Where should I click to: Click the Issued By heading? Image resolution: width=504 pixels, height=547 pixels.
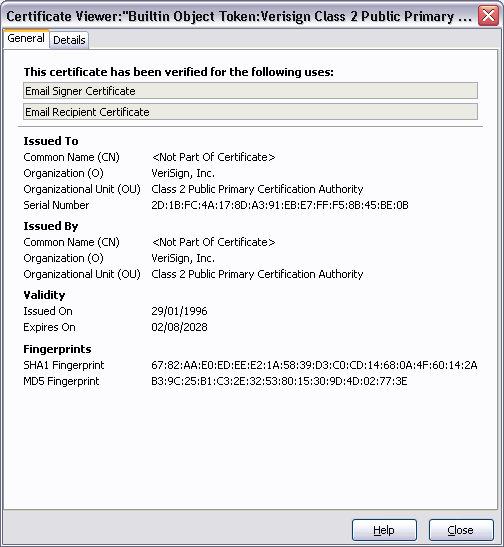point(51,226)
